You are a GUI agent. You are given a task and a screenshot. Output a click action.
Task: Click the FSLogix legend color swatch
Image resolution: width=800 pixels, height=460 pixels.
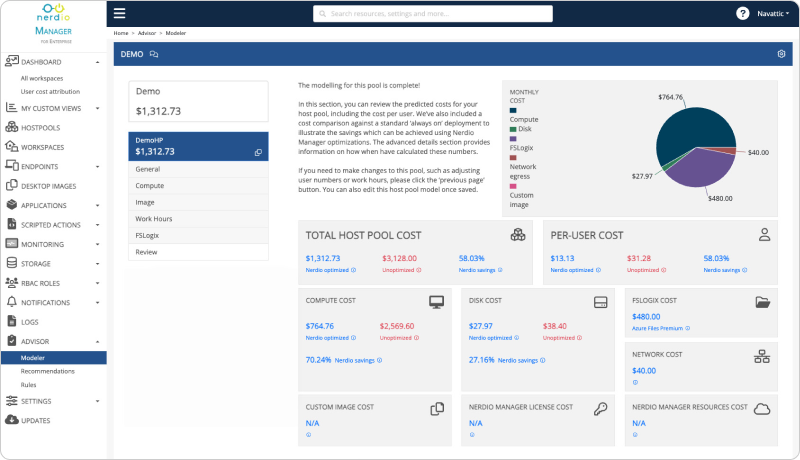[513, 139]
